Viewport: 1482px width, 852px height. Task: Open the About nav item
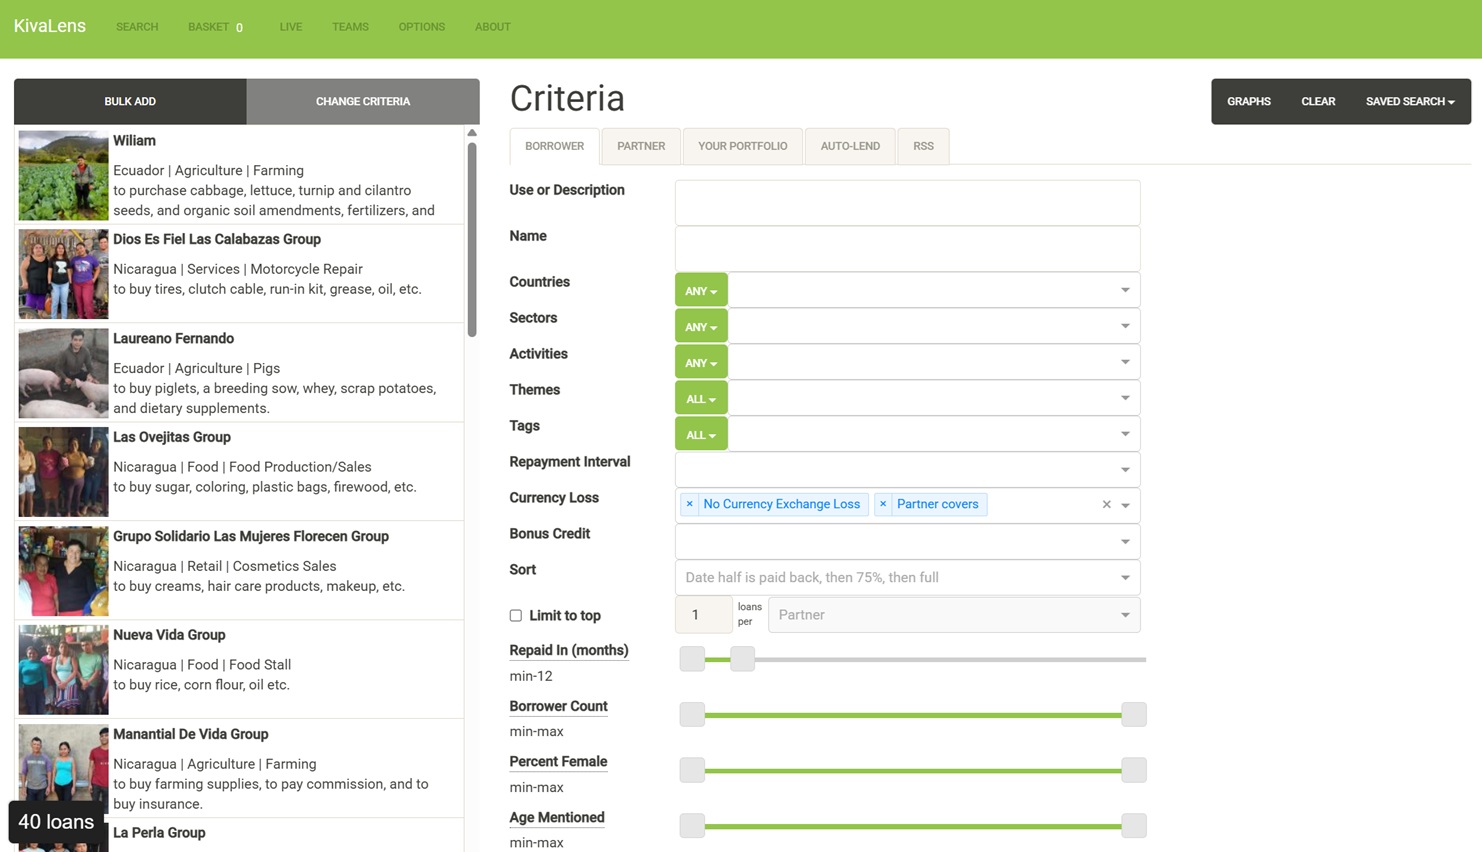492,27
